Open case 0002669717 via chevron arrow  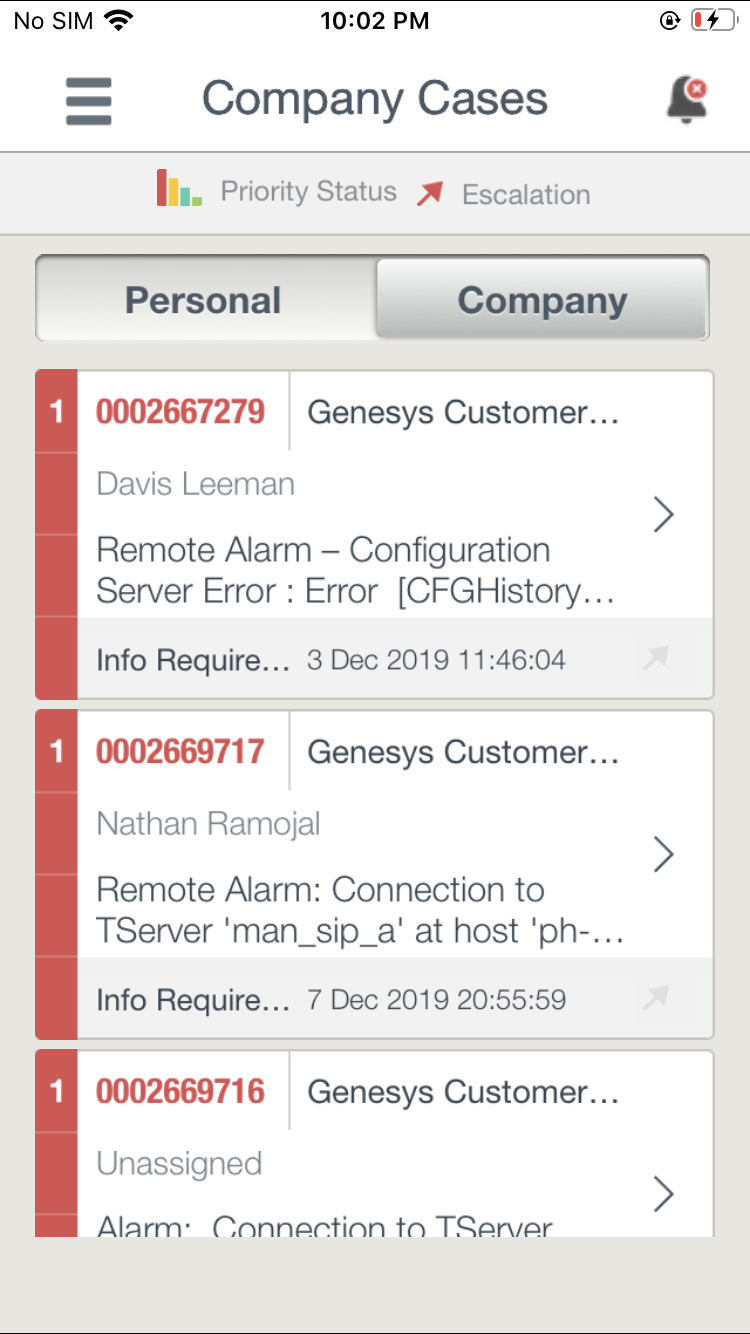click(x=663, y=855)
